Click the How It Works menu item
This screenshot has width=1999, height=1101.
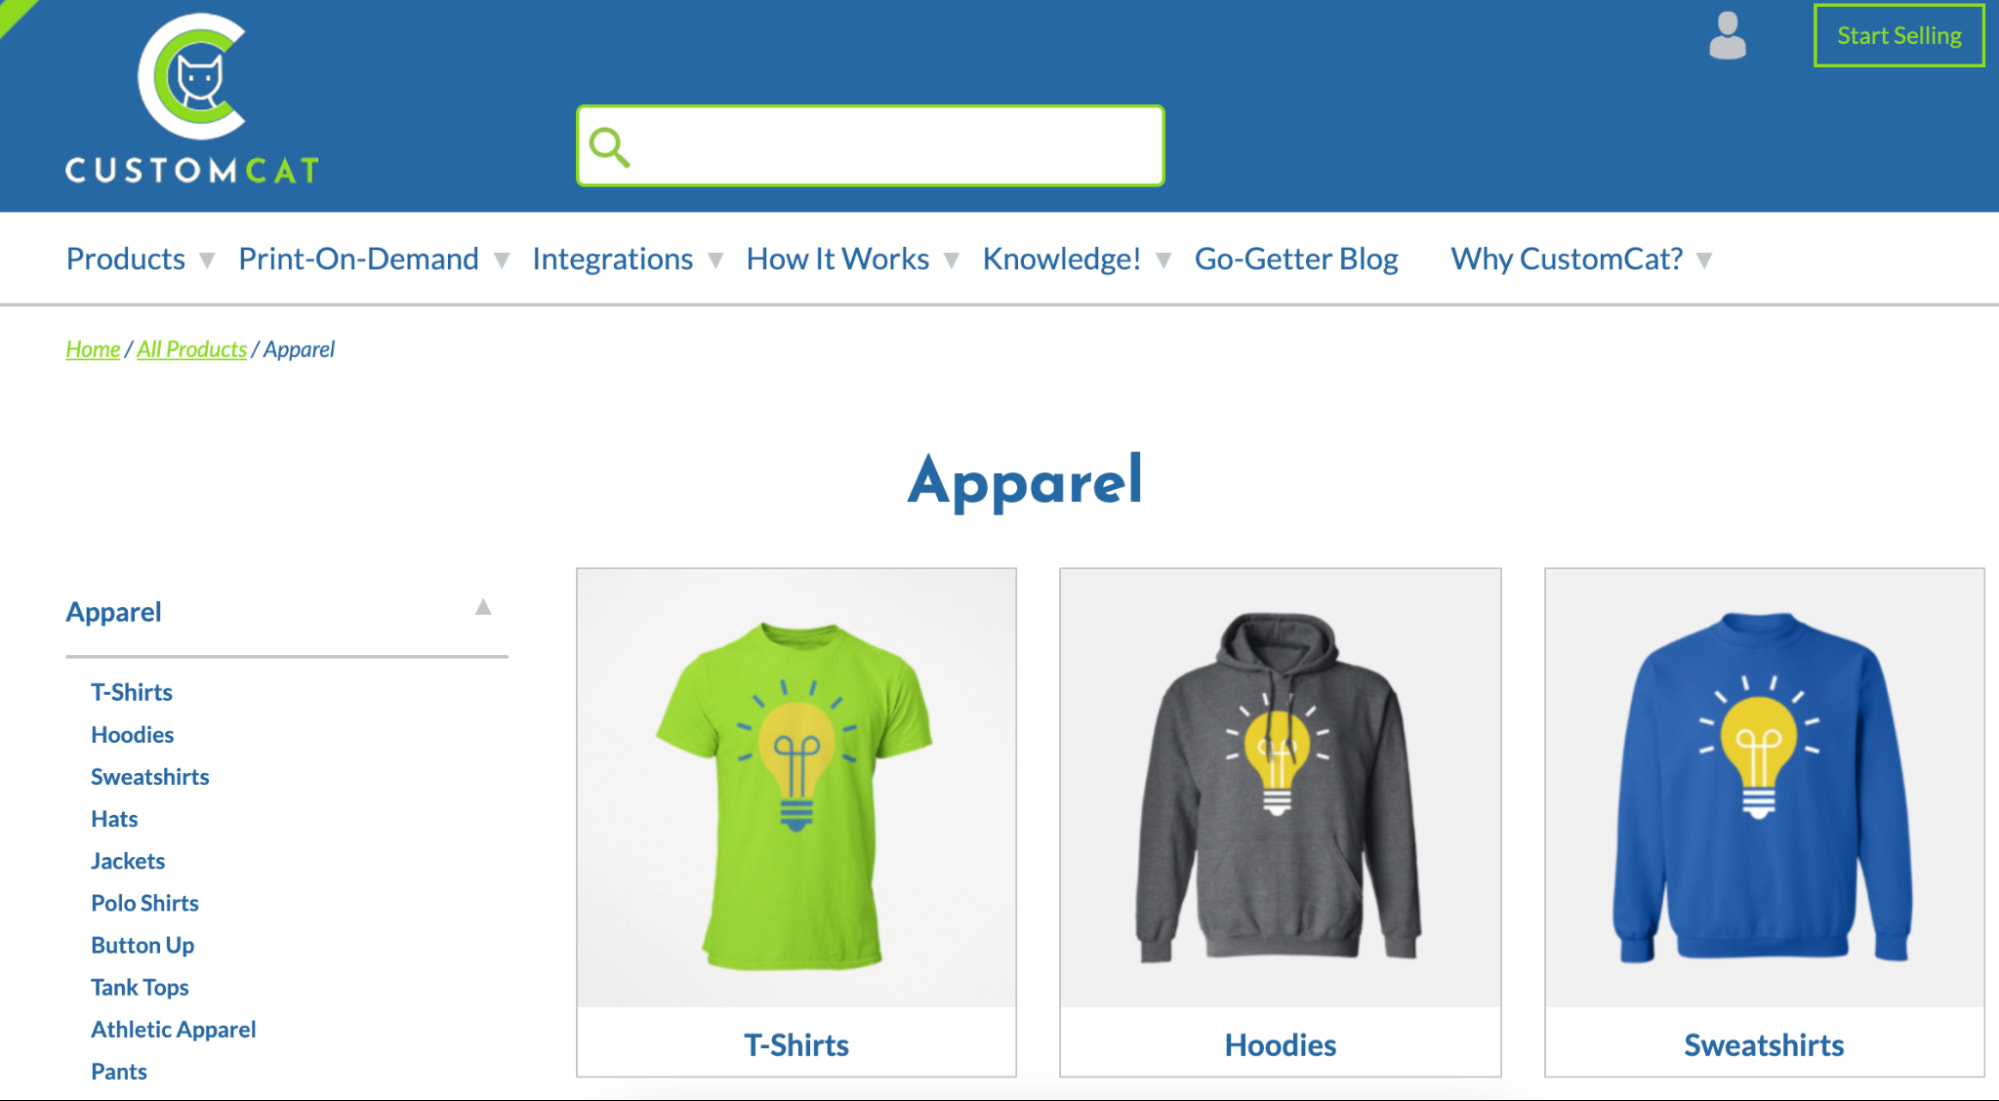click(x=838, y=258)
